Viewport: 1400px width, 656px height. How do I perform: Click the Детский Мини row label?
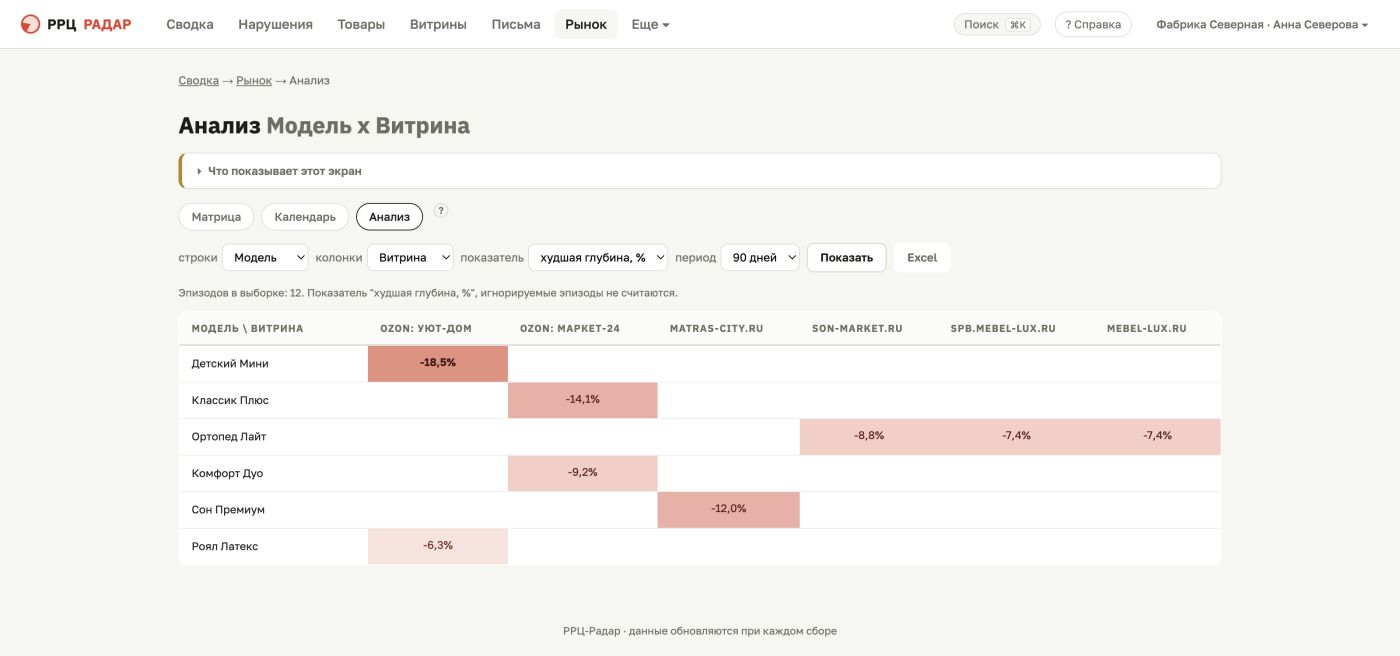230,364
